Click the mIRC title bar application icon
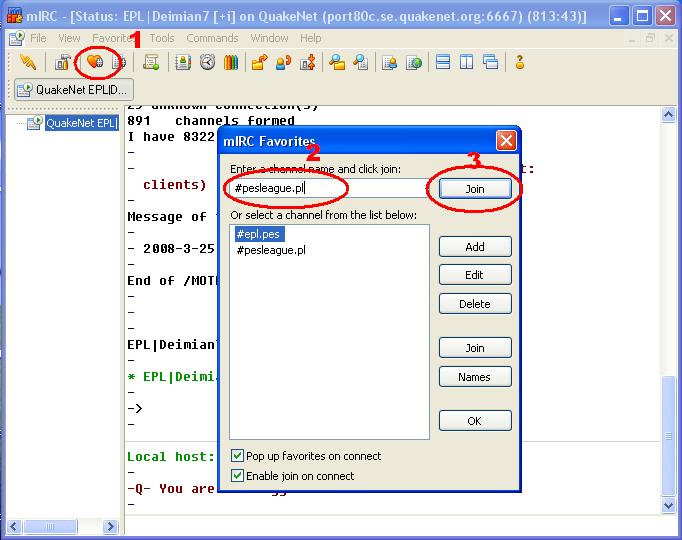This screenshot has width=682, height=540. pos(14,16)
